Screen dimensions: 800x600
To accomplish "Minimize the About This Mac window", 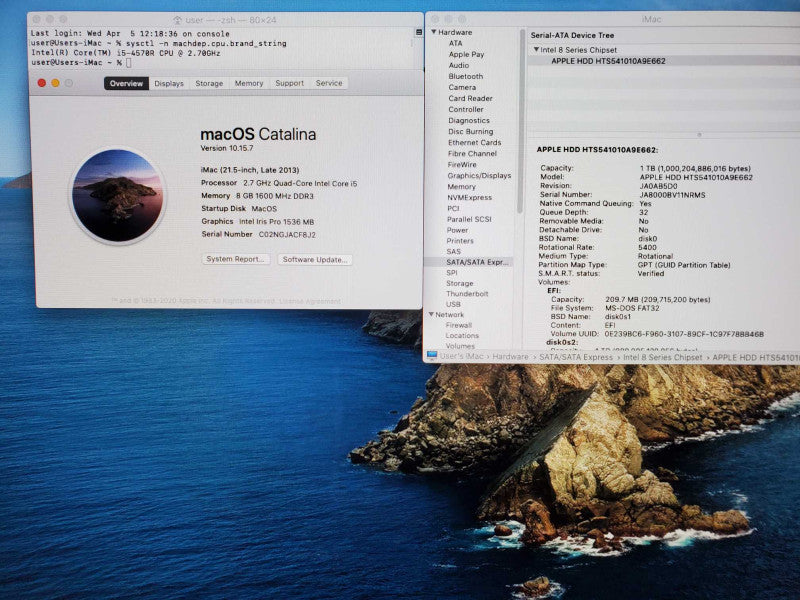I will point(55,83).
